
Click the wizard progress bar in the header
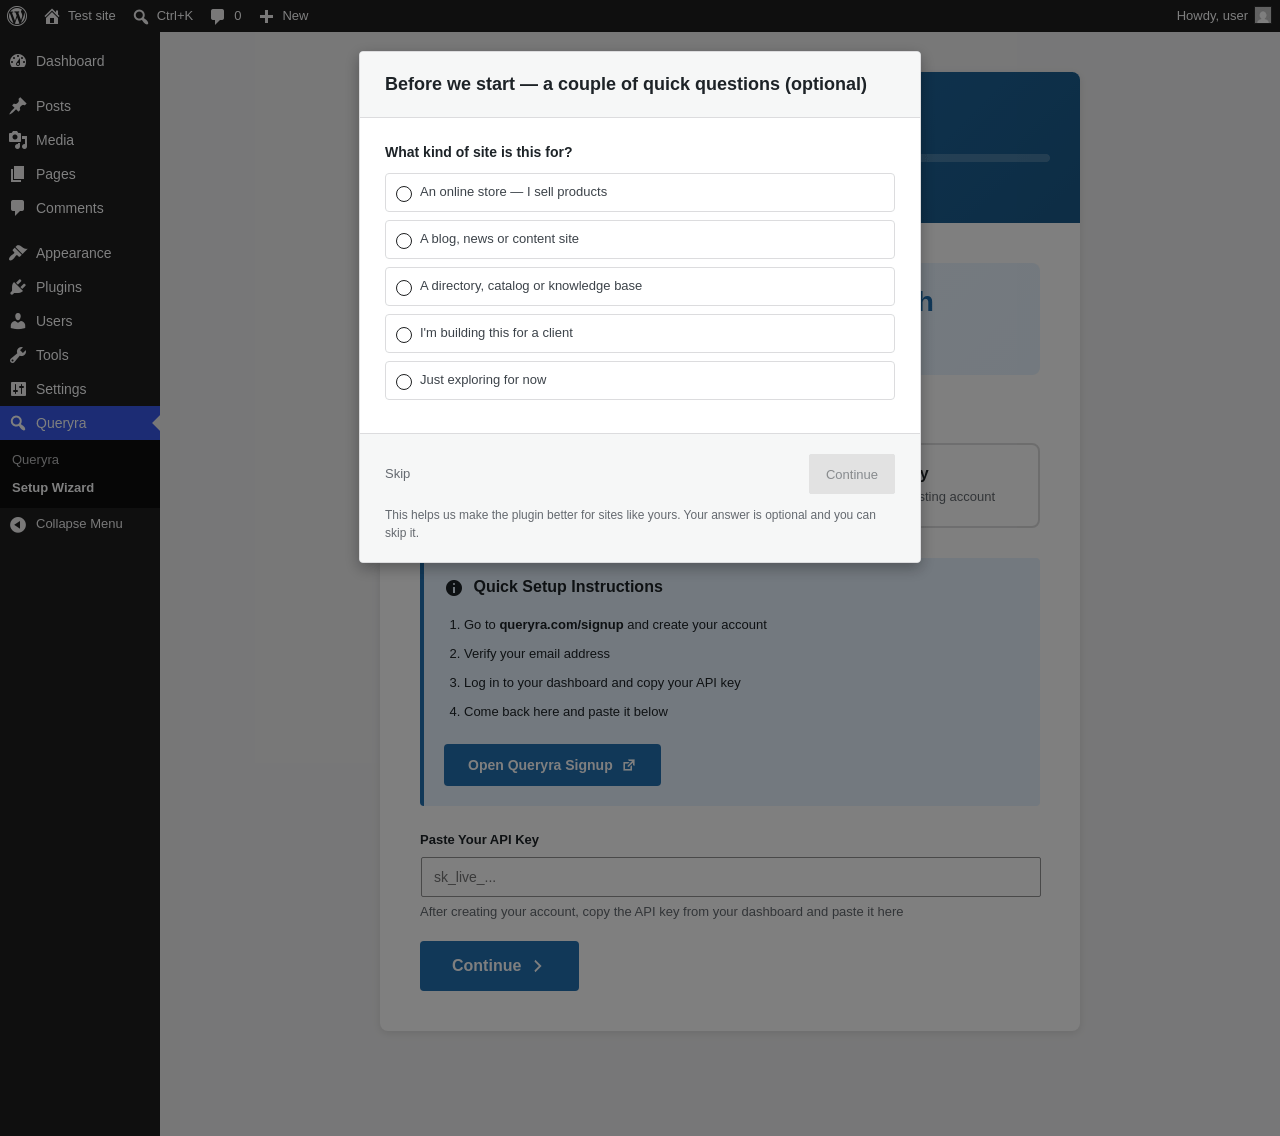984,158
